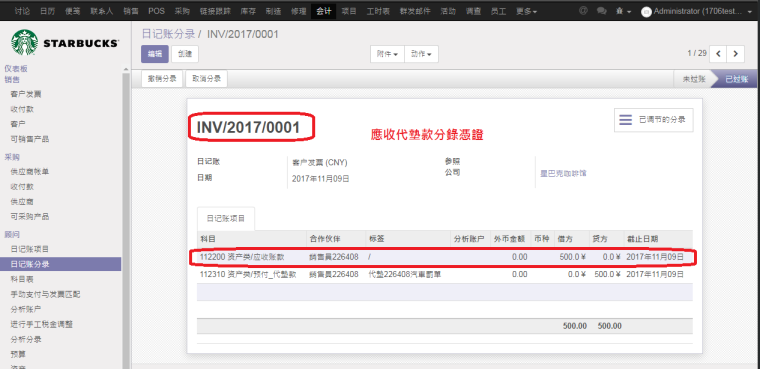This screenshot has width=760, height=369.
Task: Click the 编辑 button
Action: (x=155, y=54)
